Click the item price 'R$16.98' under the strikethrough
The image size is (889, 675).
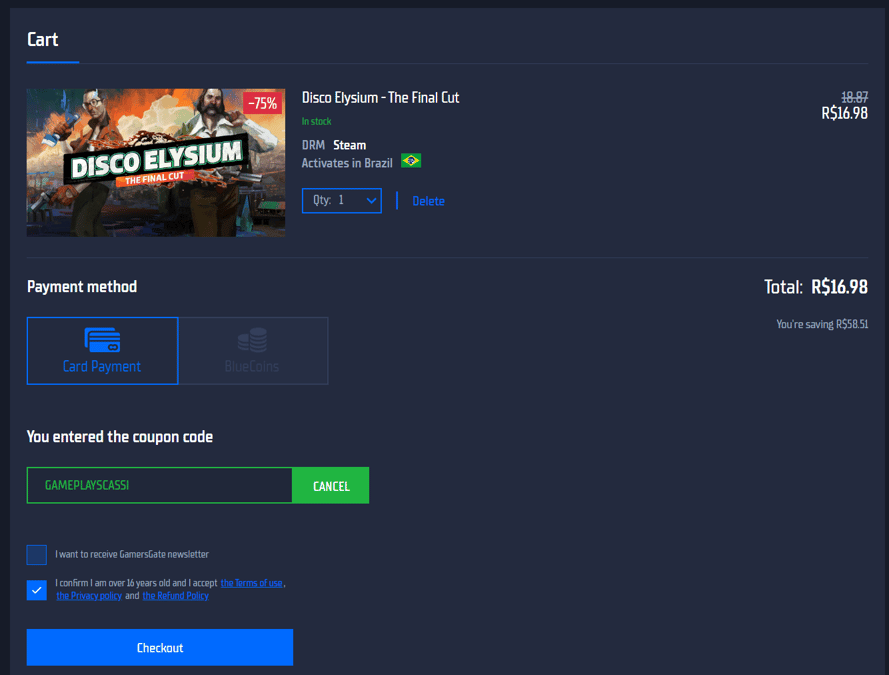tap(845, 113)
